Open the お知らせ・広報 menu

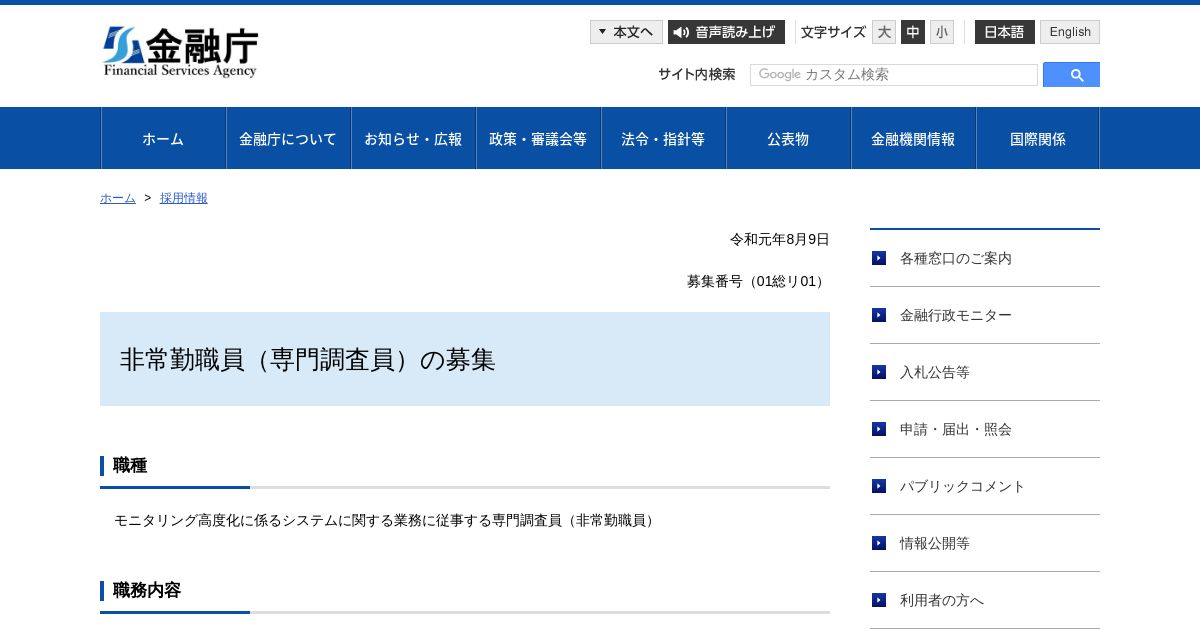414,138
